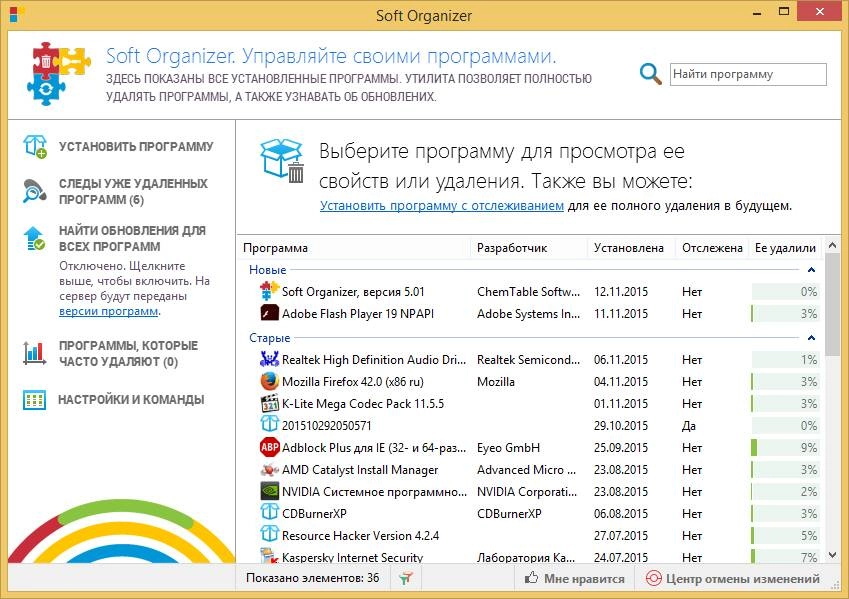Select AMD Catalyst Install Manager row
Viewport: 849px width, 599px height.
530,470
